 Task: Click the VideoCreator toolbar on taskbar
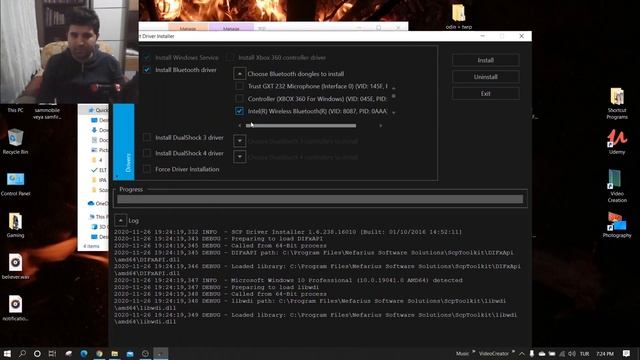click(493, 353)
